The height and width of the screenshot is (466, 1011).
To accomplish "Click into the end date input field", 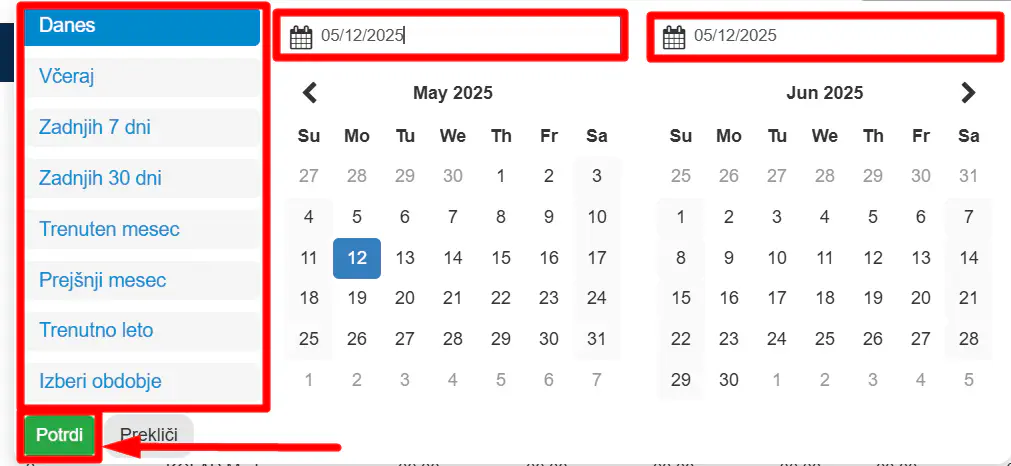I will coord(825,35).
